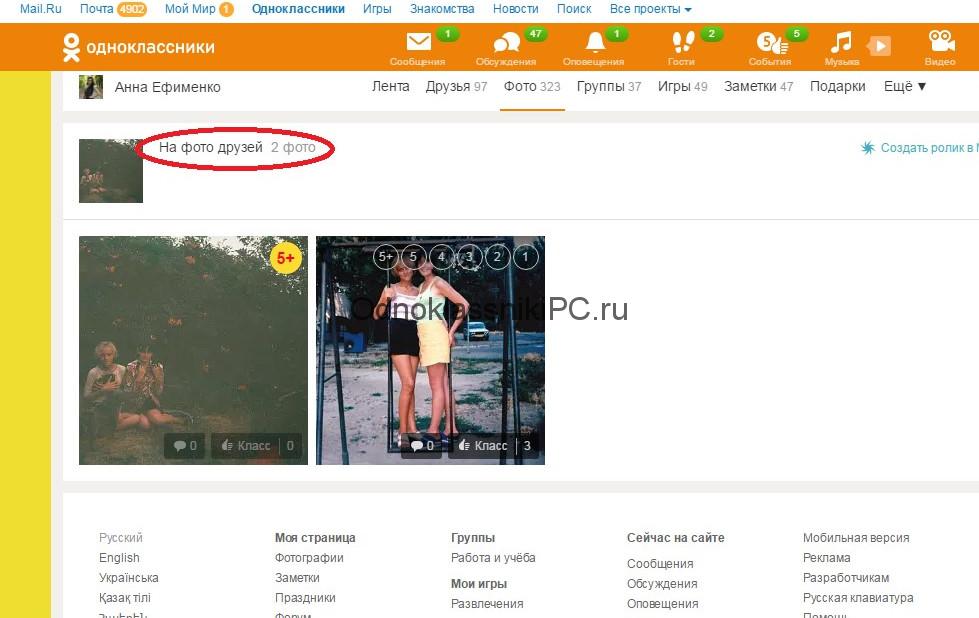Open footer link Реклама
Screen dimensions: 979x618
[x=827, y=557]
